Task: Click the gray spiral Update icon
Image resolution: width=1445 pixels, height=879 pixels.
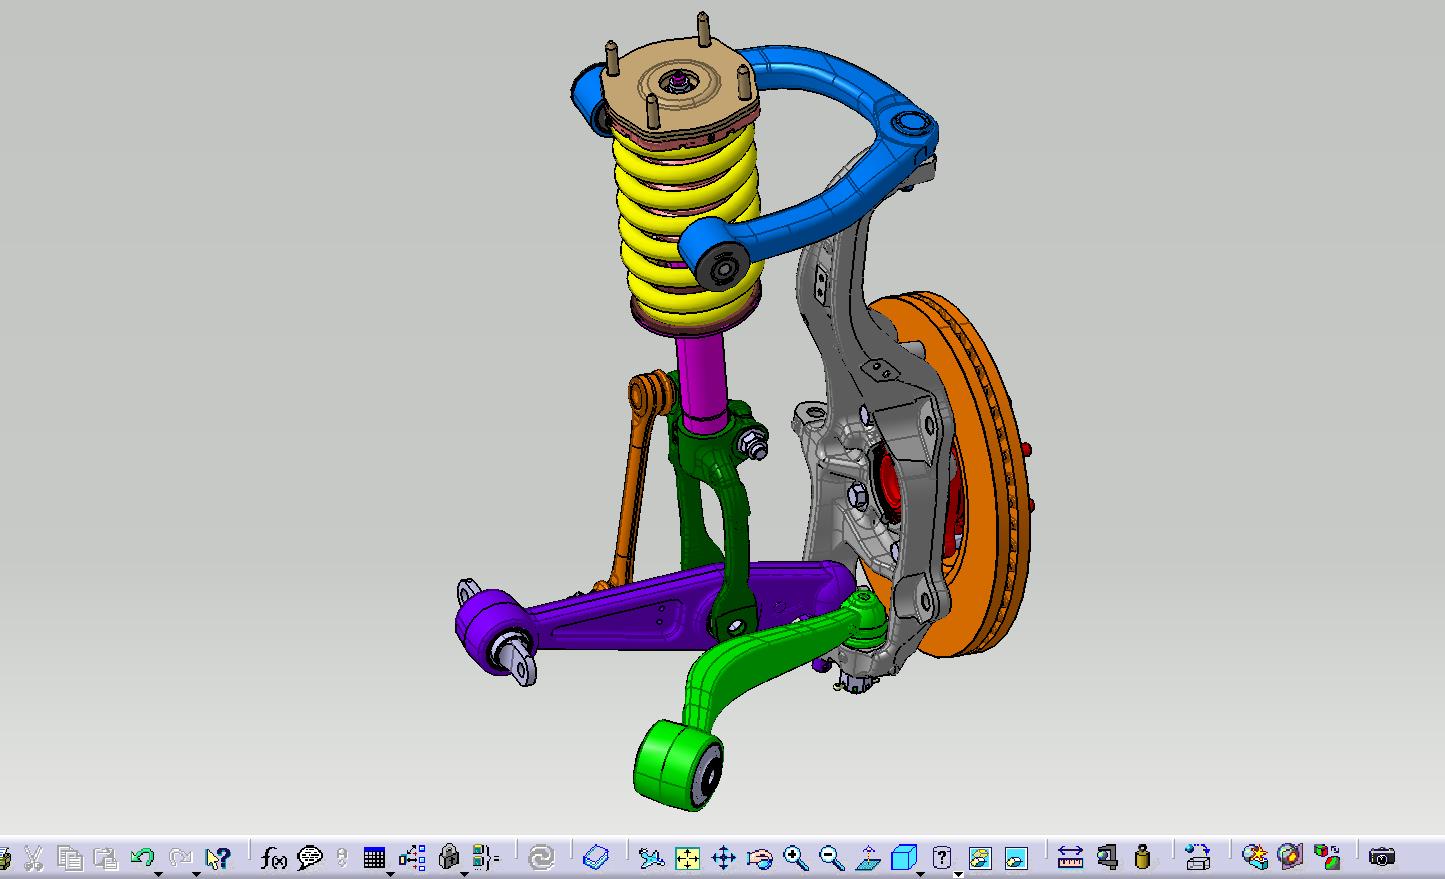Action: tap(541, 857)
